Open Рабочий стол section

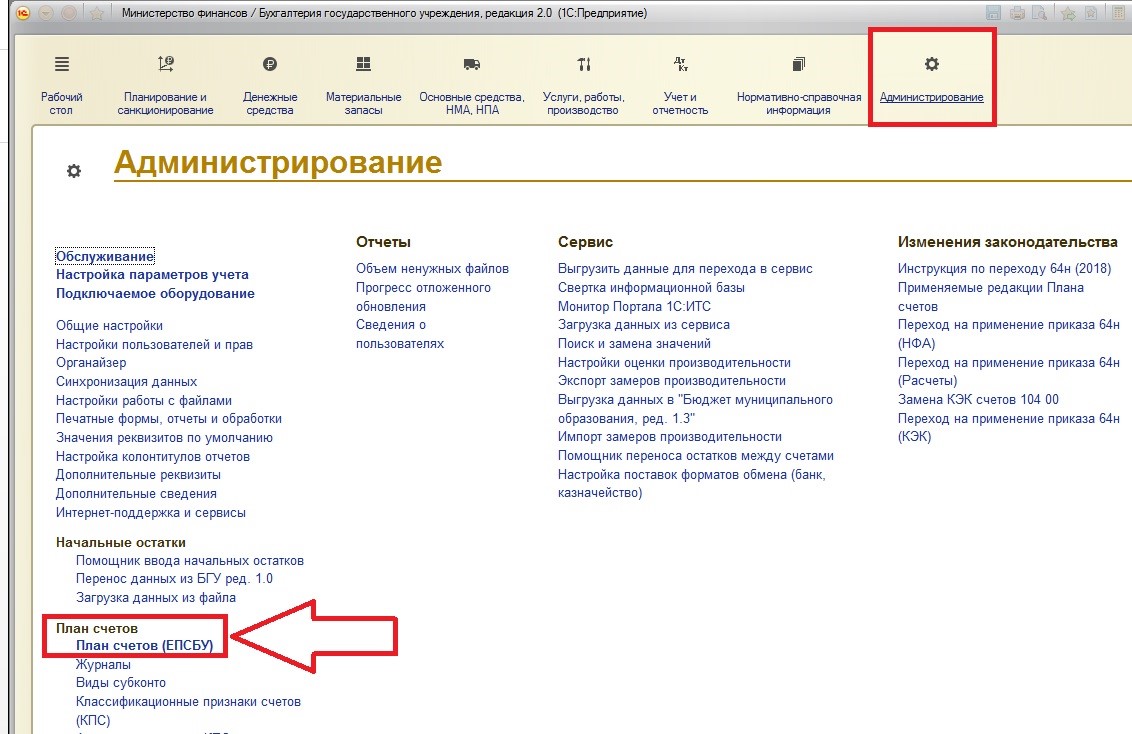coord(61,84)
